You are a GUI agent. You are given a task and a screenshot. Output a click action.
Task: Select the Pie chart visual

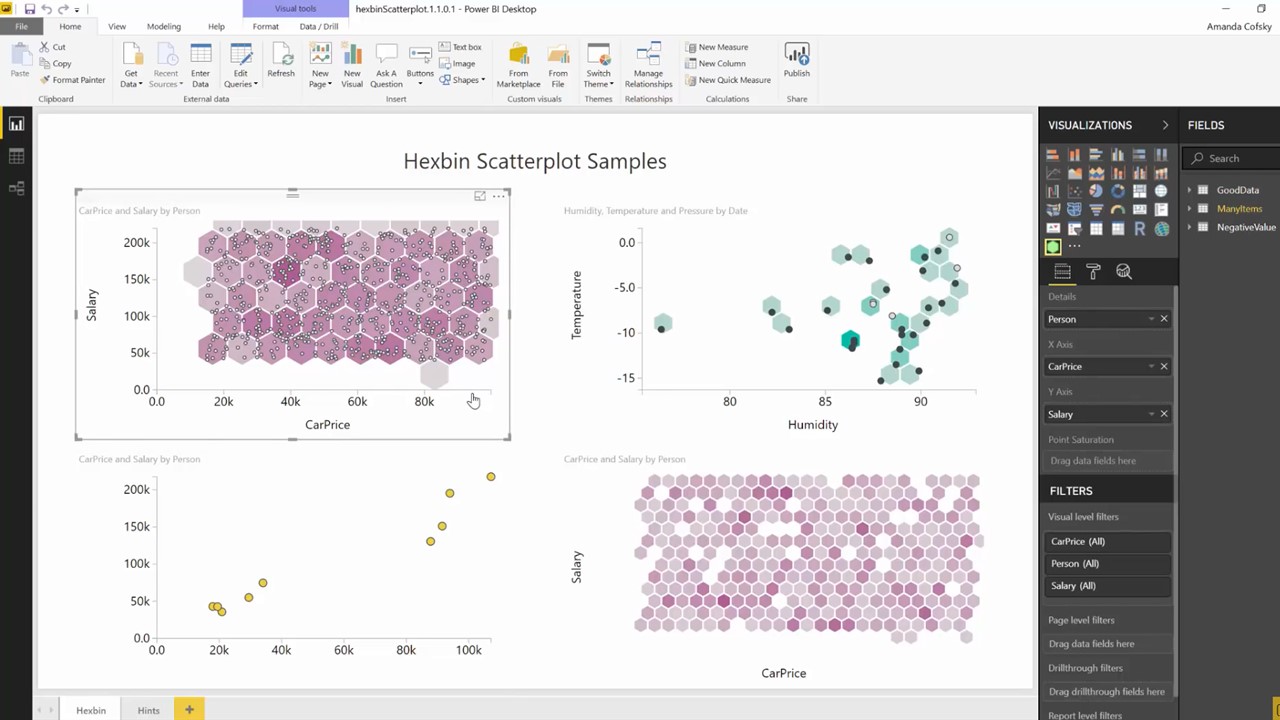tap(1096, 191)
